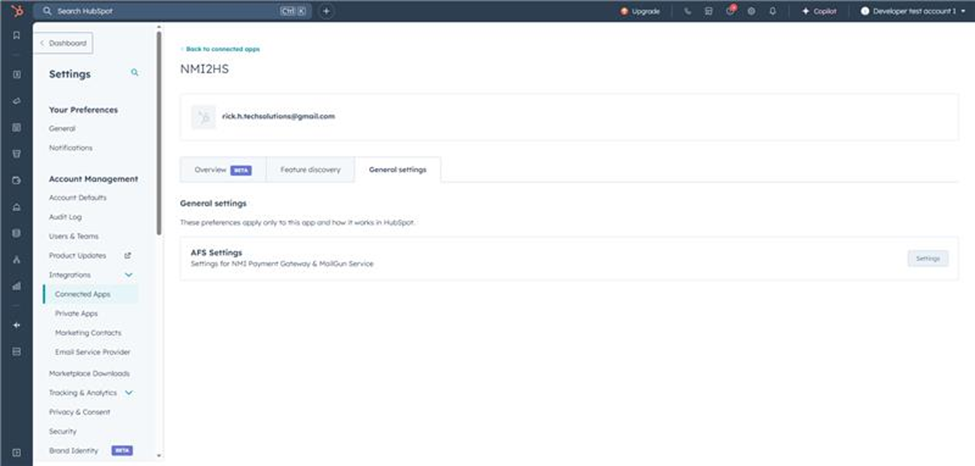Click the Search HubSpot field
The height and width of the screenshot is (466, 975).
[x=173, y=11]
